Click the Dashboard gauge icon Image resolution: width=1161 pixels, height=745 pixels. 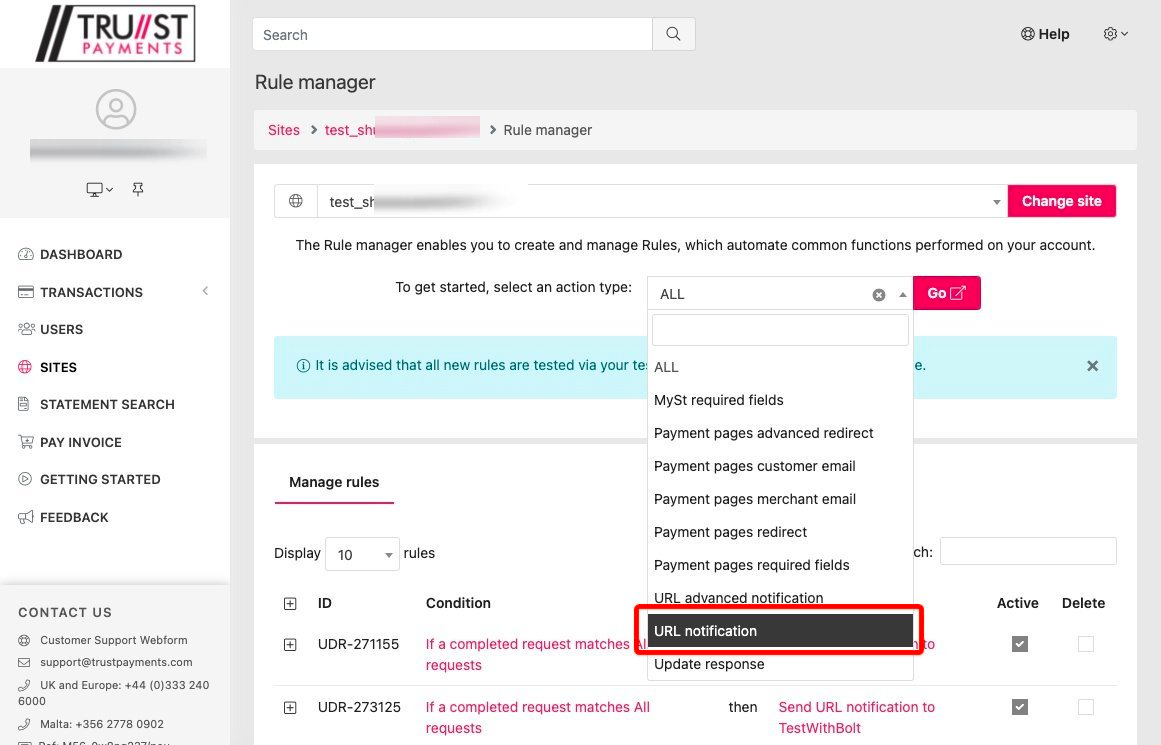tap(26, 254)
